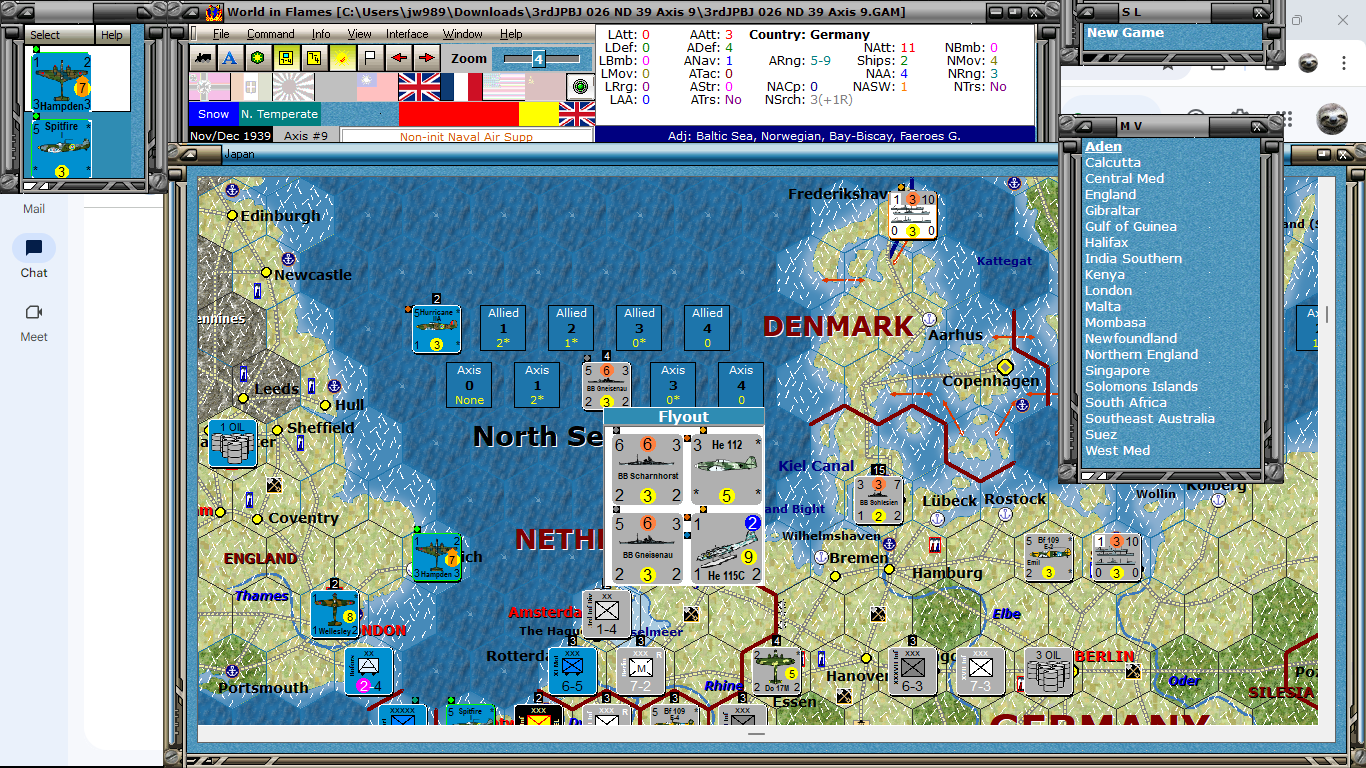Click the white flag toolbar icon
The width and height of the screenshot is (1366, 768).
(369, 58)
